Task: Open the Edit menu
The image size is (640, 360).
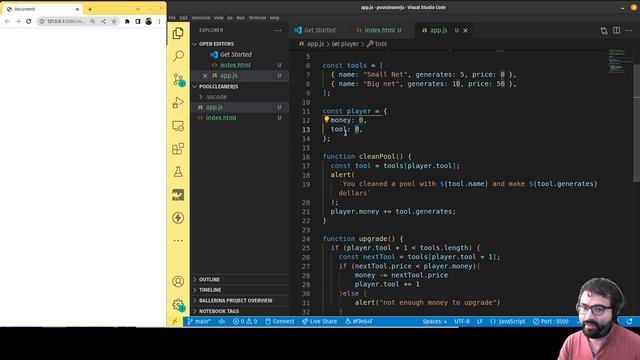Action: 184,18
